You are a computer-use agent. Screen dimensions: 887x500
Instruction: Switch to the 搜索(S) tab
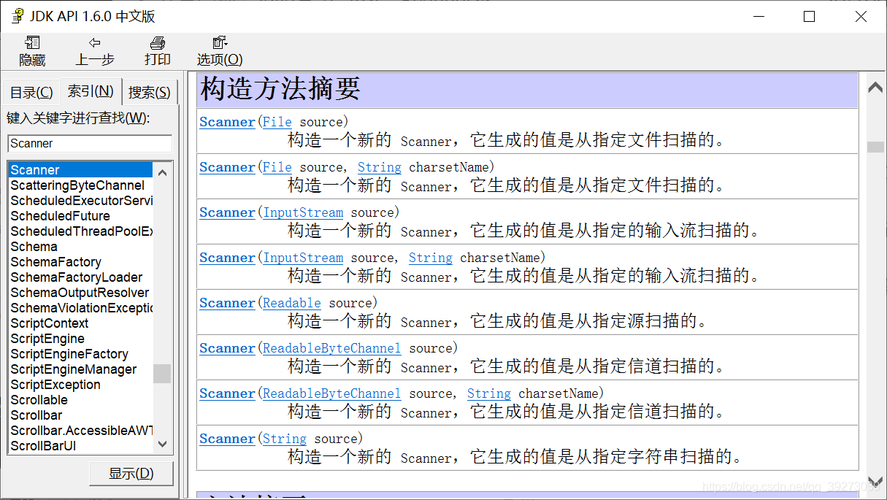point(149,92)
